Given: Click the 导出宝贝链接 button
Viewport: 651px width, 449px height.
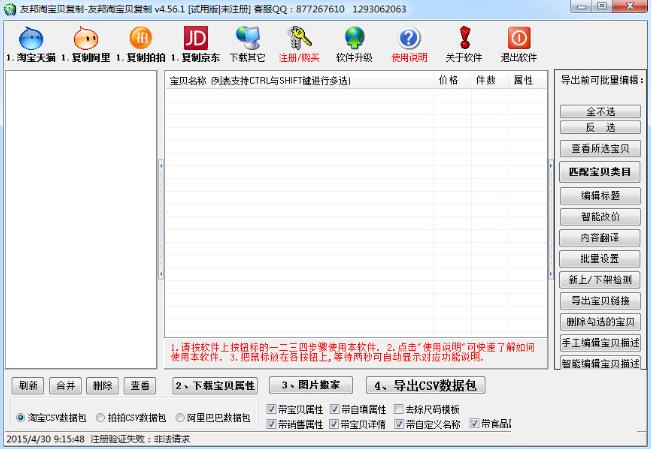Looking at the screenshot, I should point(600,301).
